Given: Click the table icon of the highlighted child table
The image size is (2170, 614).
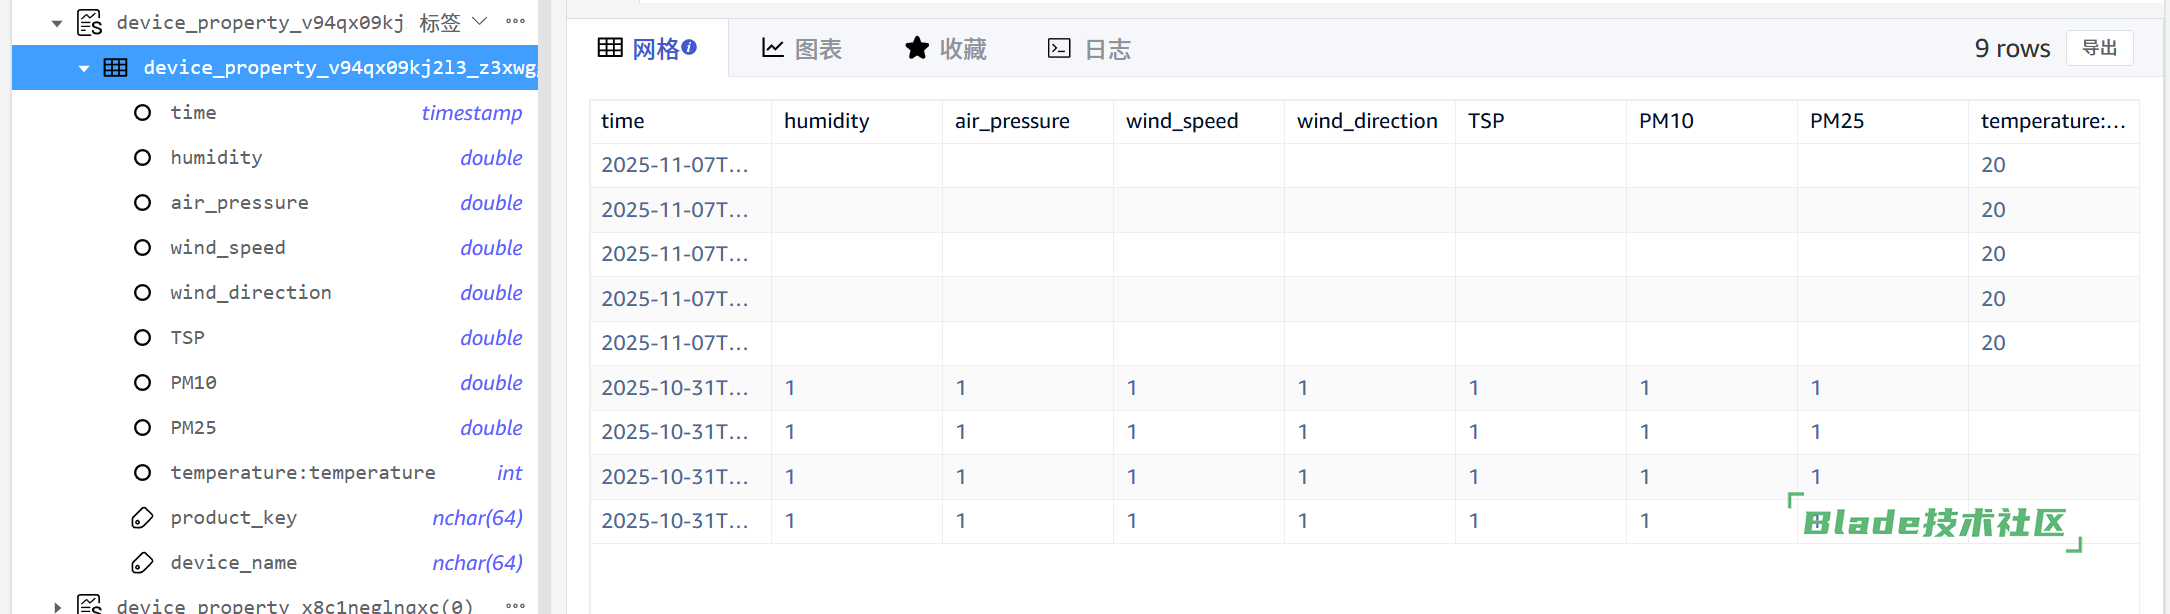Looking at the screenshot, I should click(x=116, y=68).
